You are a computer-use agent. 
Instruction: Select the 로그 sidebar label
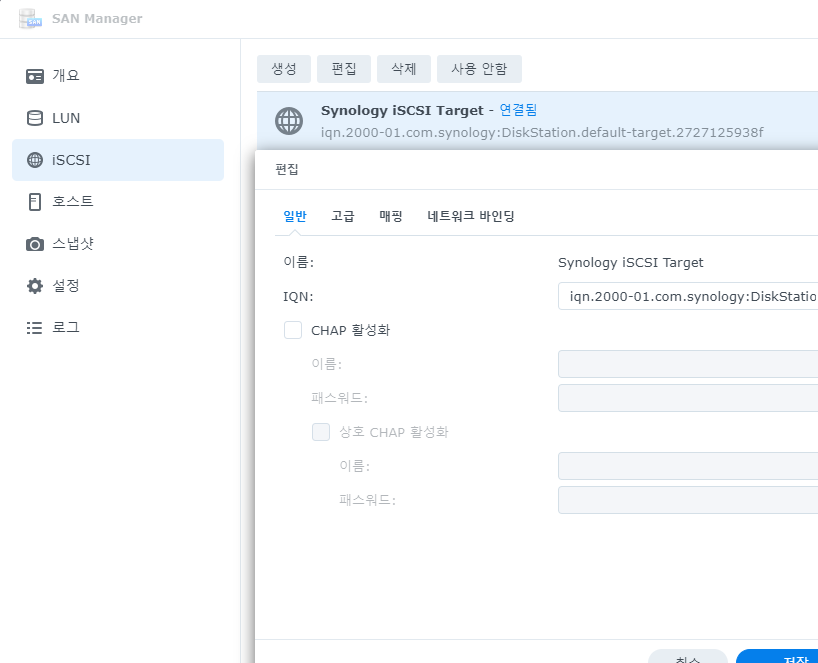pyautogui.click(x=66, y=327)
